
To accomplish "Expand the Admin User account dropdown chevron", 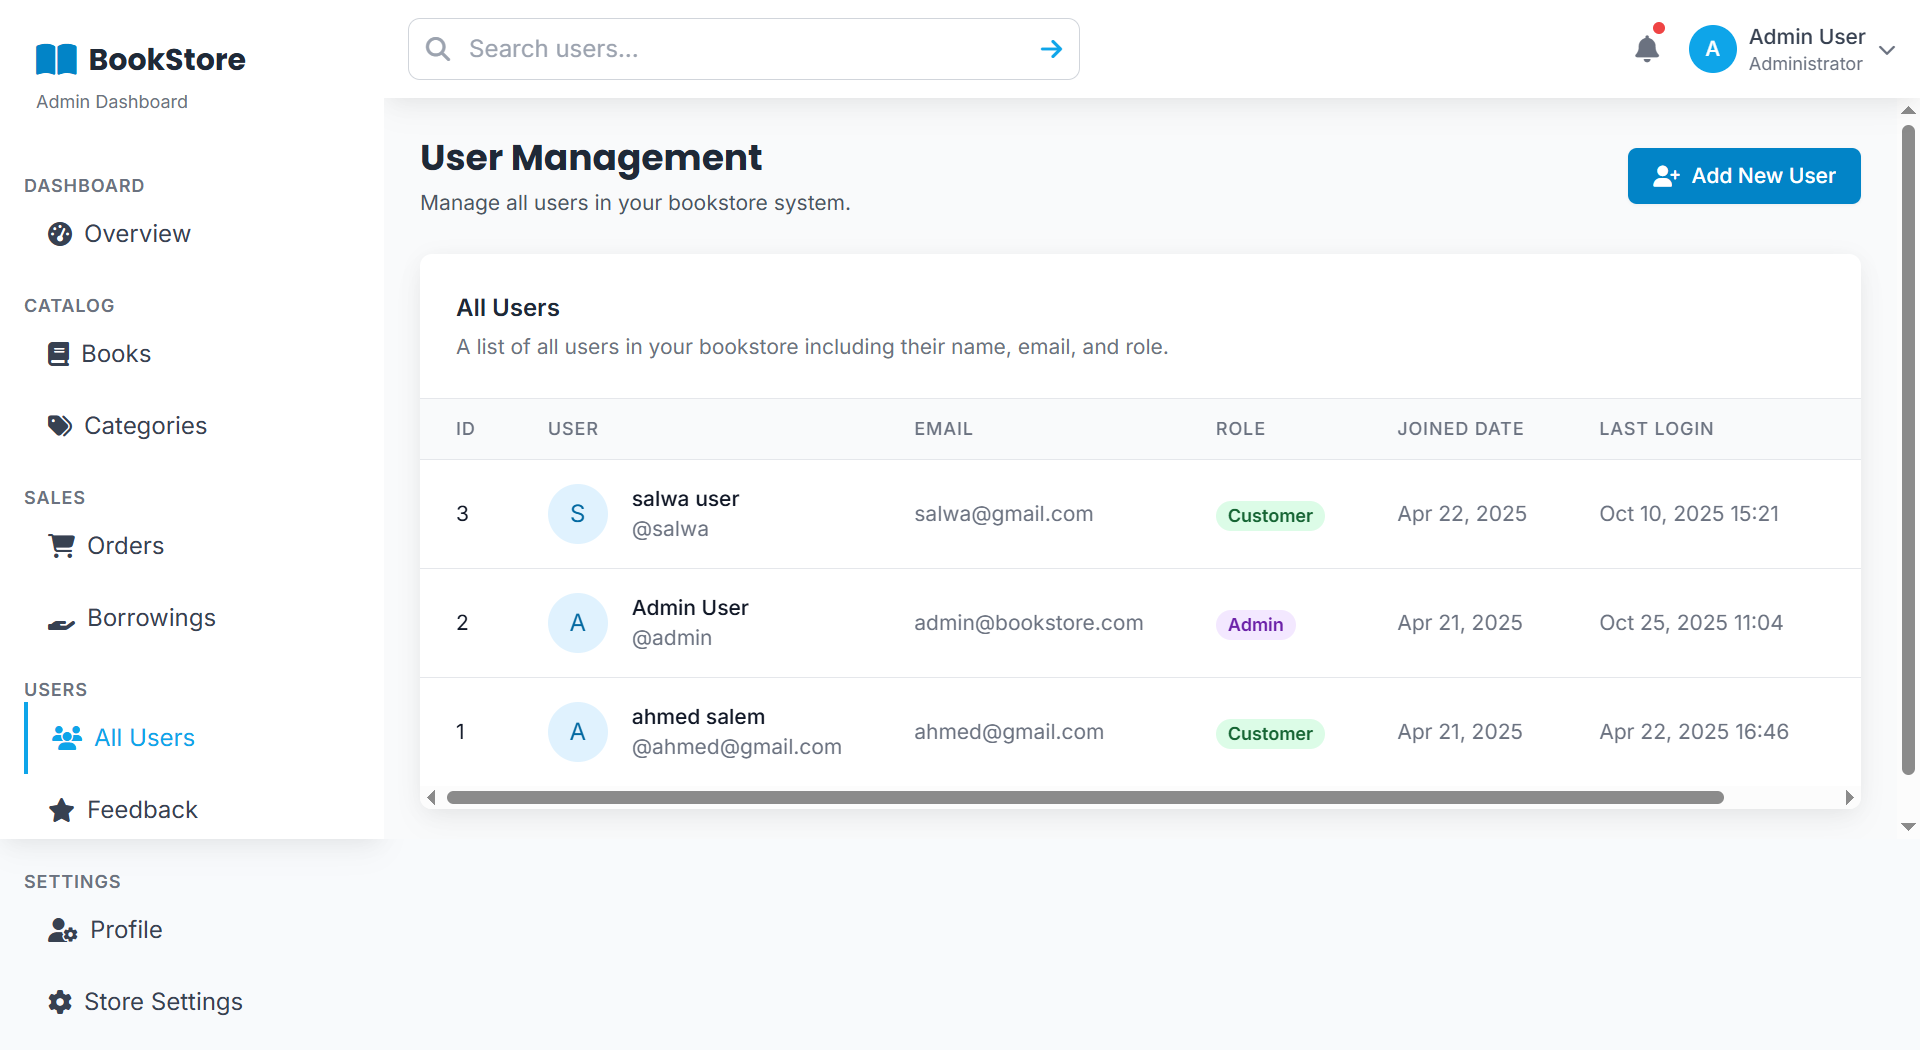I will [1887, 50].
